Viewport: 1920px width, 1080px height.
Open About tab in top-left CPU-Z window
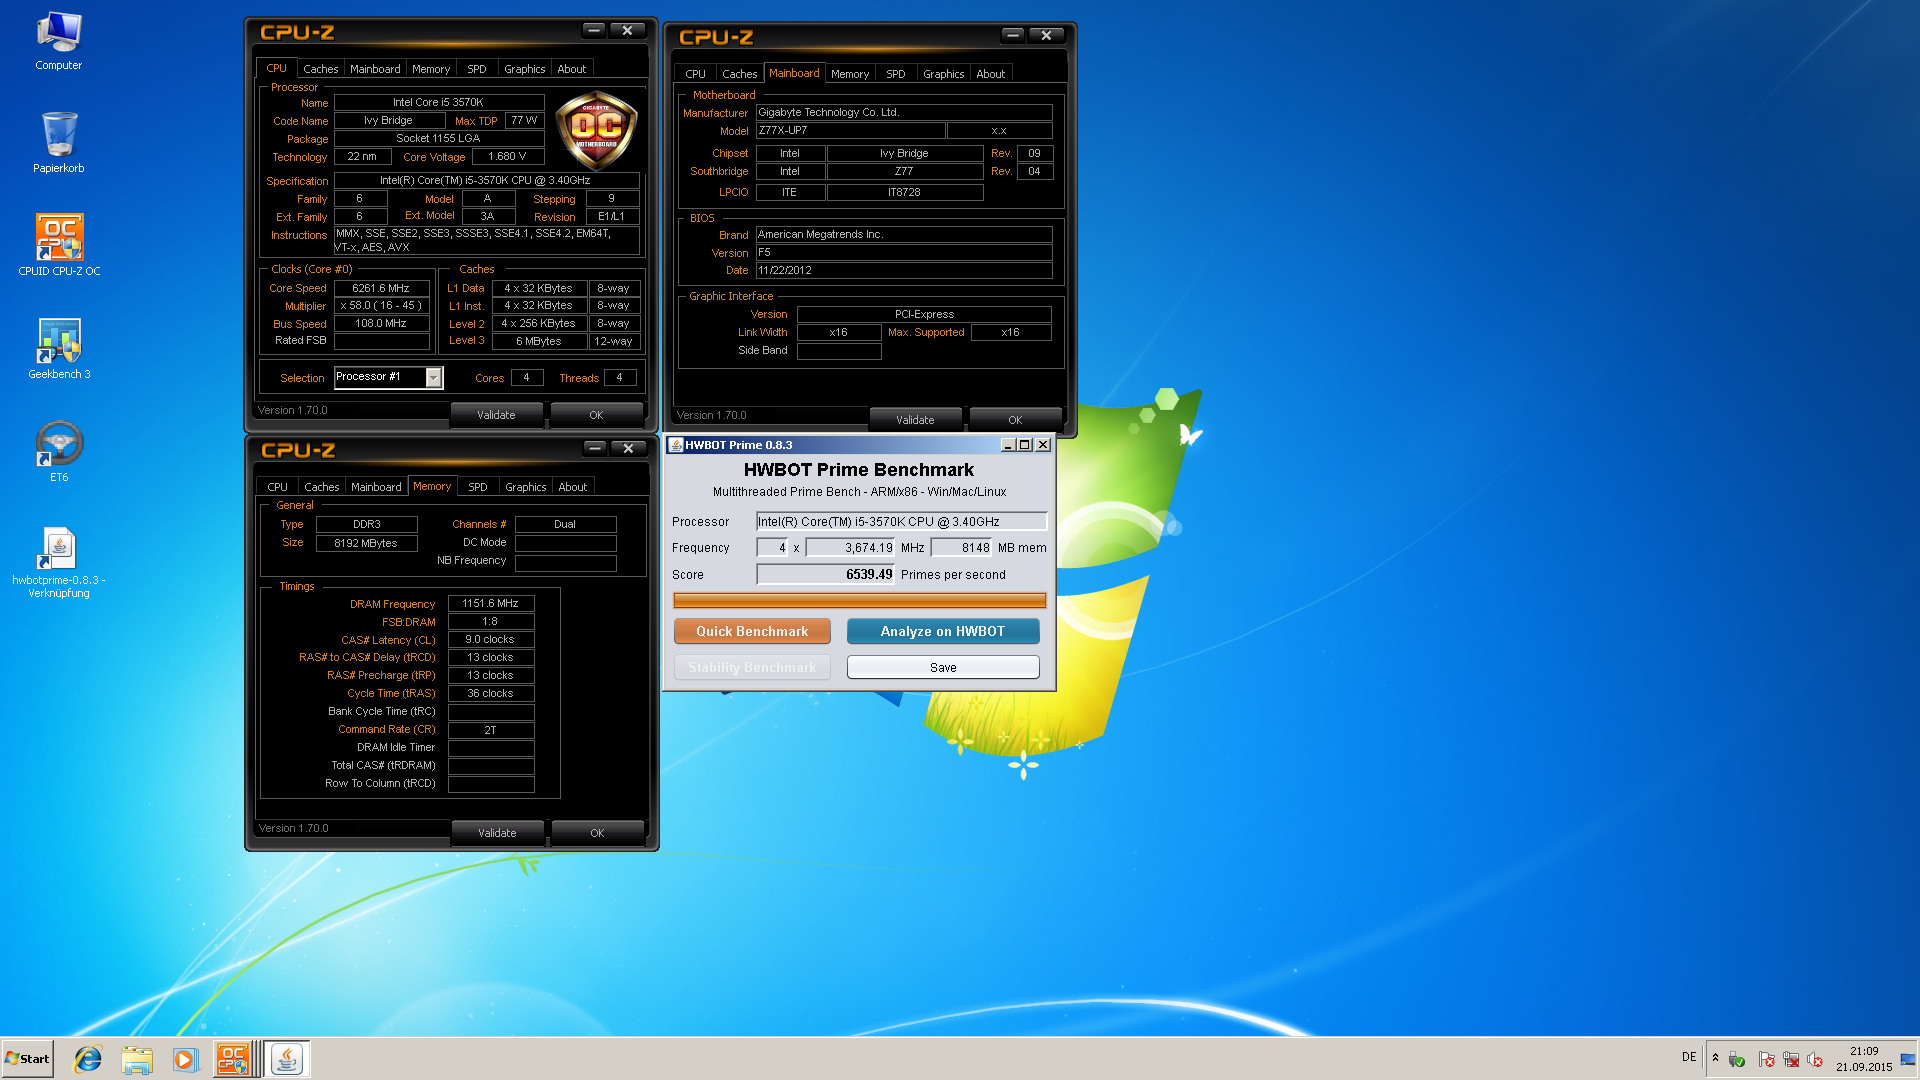point(572,69)
